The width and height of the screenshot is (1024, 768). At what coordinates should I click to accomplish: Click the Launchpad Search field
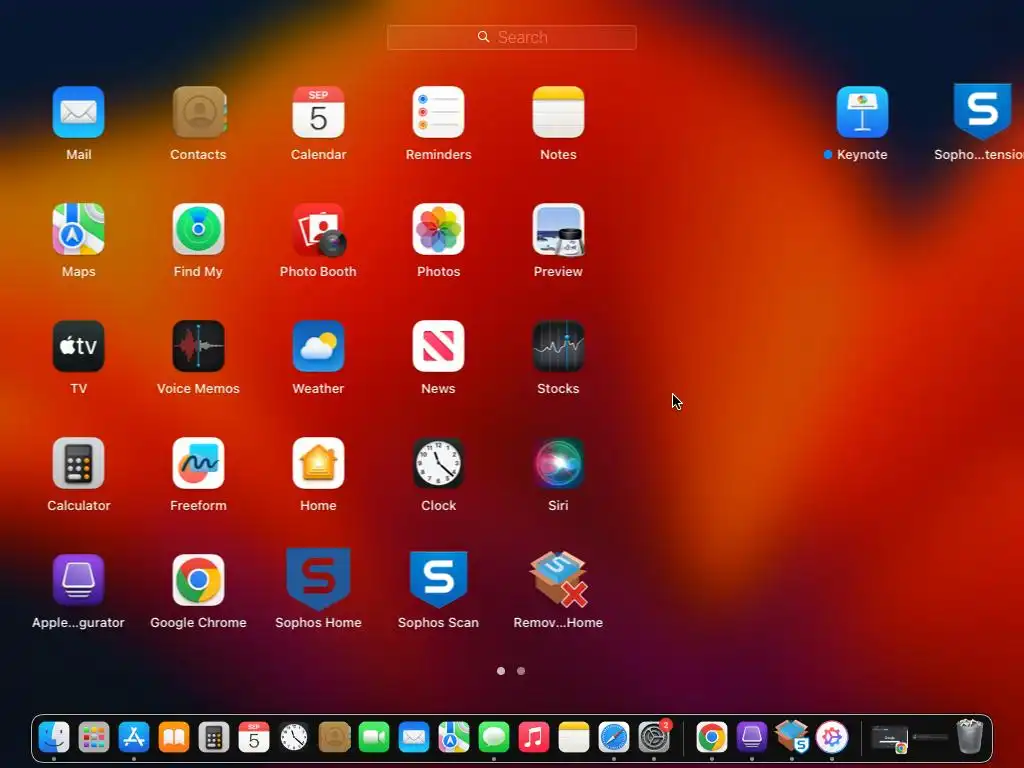(511, 37)
